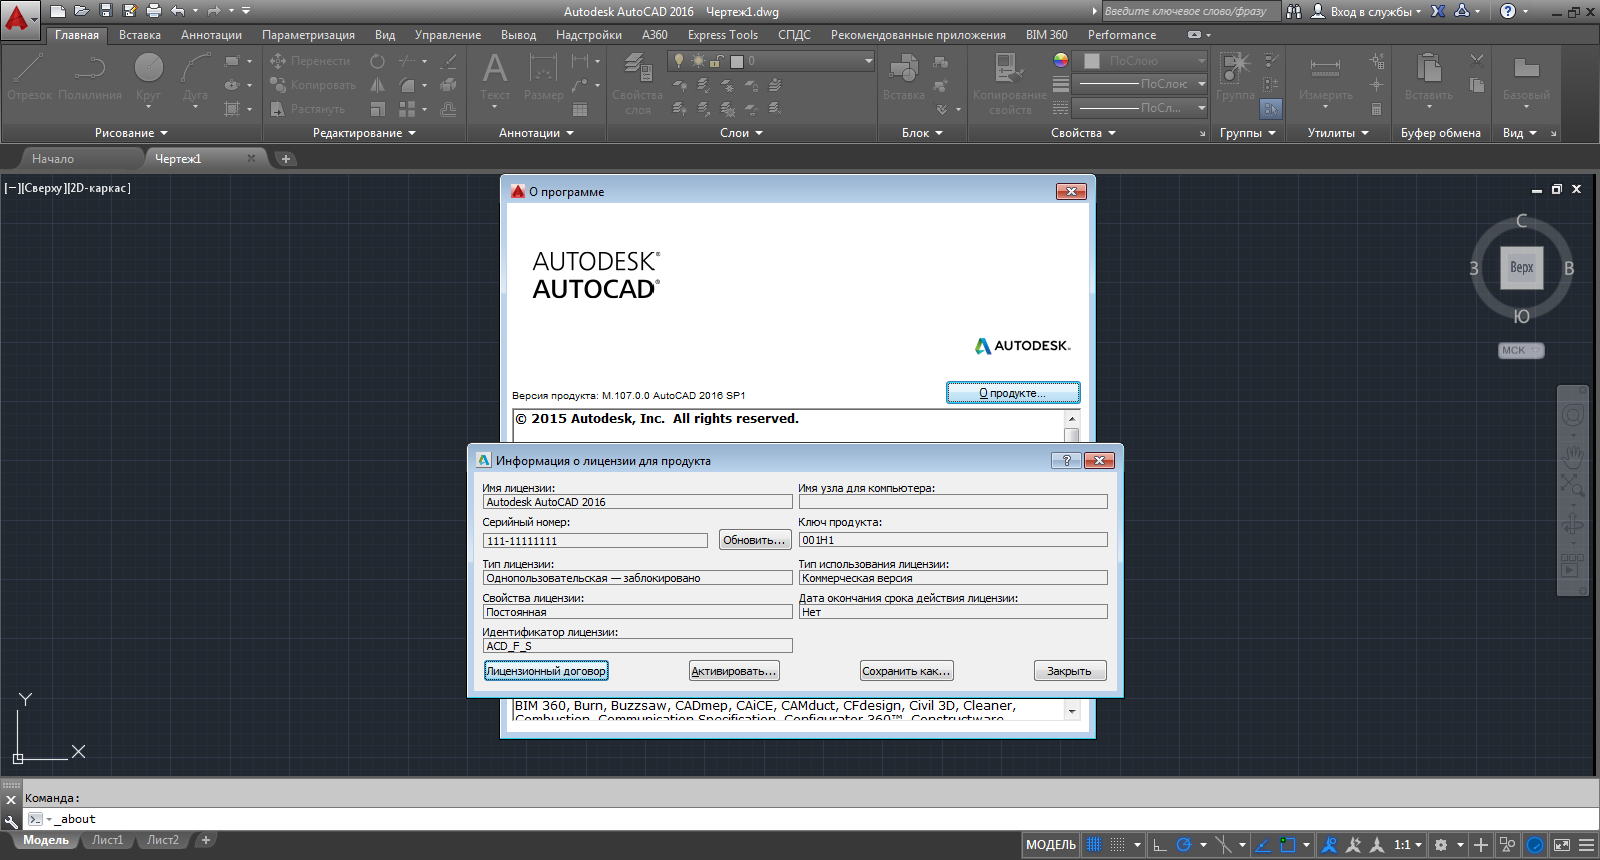Click the Autodesk Exchange X icon in title bar
The image size is (1600, 860).
coord(1438,11)
